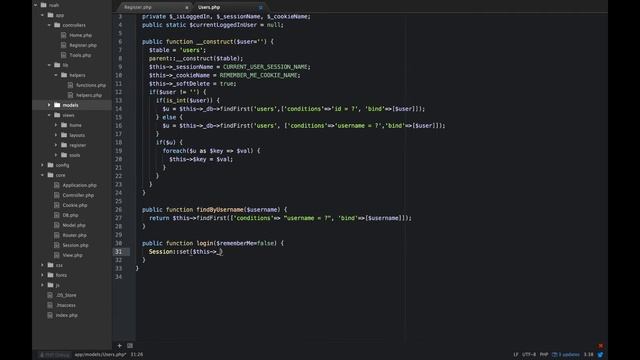The width and height of the screenshot is (640, 360).
Task: Expand the css folder
Action: coord(42,265)
